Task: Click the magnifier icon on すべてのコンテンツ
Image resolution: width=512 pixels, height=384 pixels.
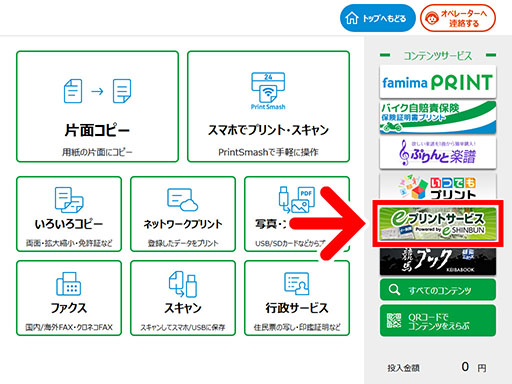Action: [394, 290]
